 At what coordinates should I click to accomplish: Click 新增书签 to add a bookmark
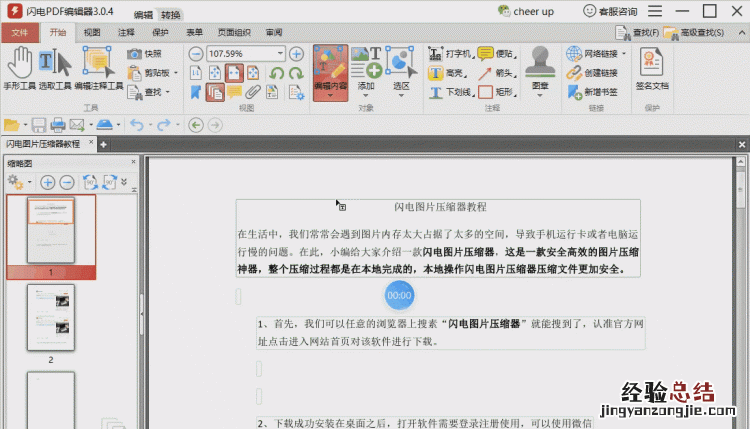pyautogui.click(x=592, y=92)
